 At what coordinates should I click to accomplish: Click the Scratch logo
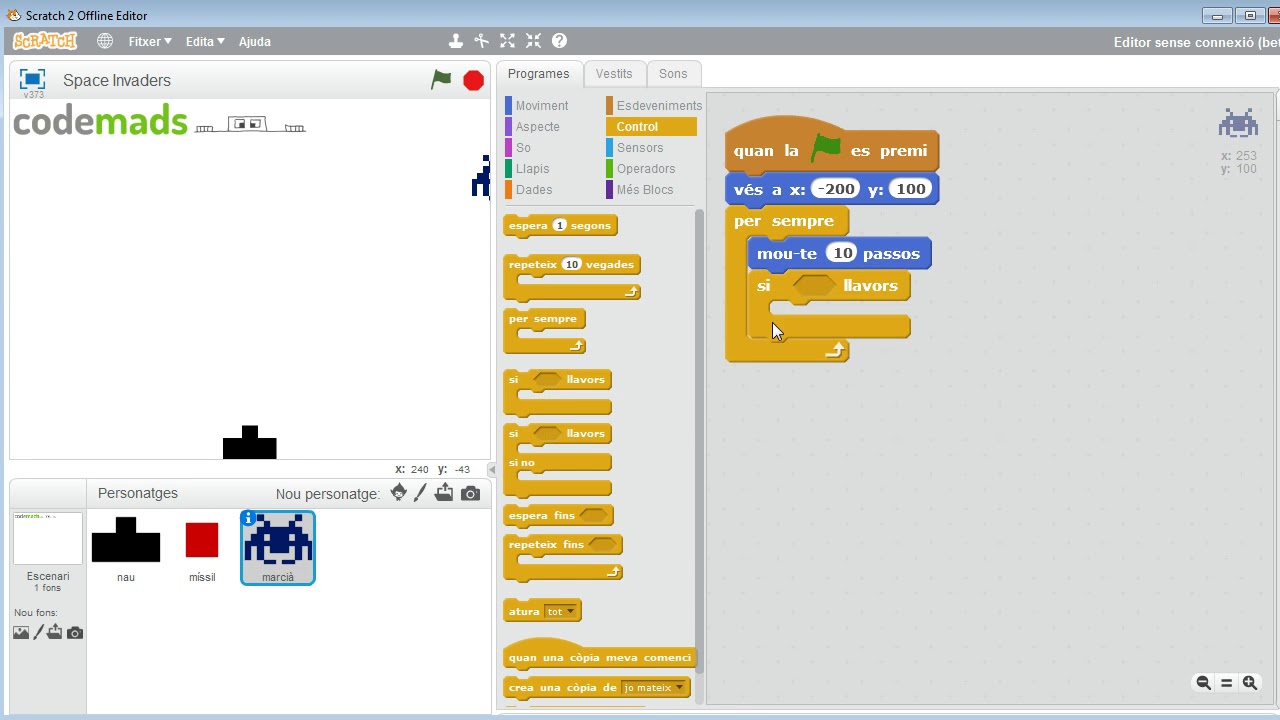point(45,41)
